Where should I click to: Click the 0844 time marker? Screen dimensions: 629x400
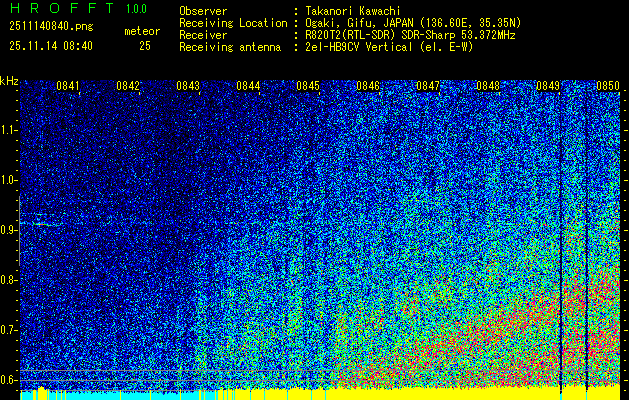(x=248, y=86)
